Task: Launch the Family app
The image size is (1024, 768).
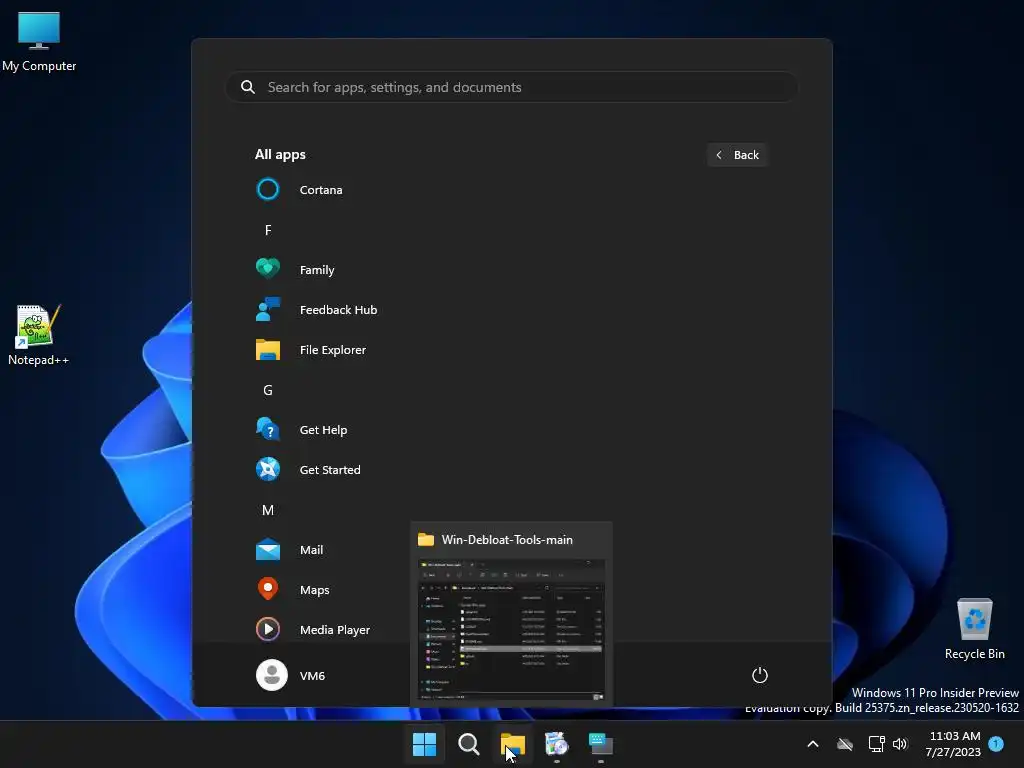Action: [x=295, y=270]
